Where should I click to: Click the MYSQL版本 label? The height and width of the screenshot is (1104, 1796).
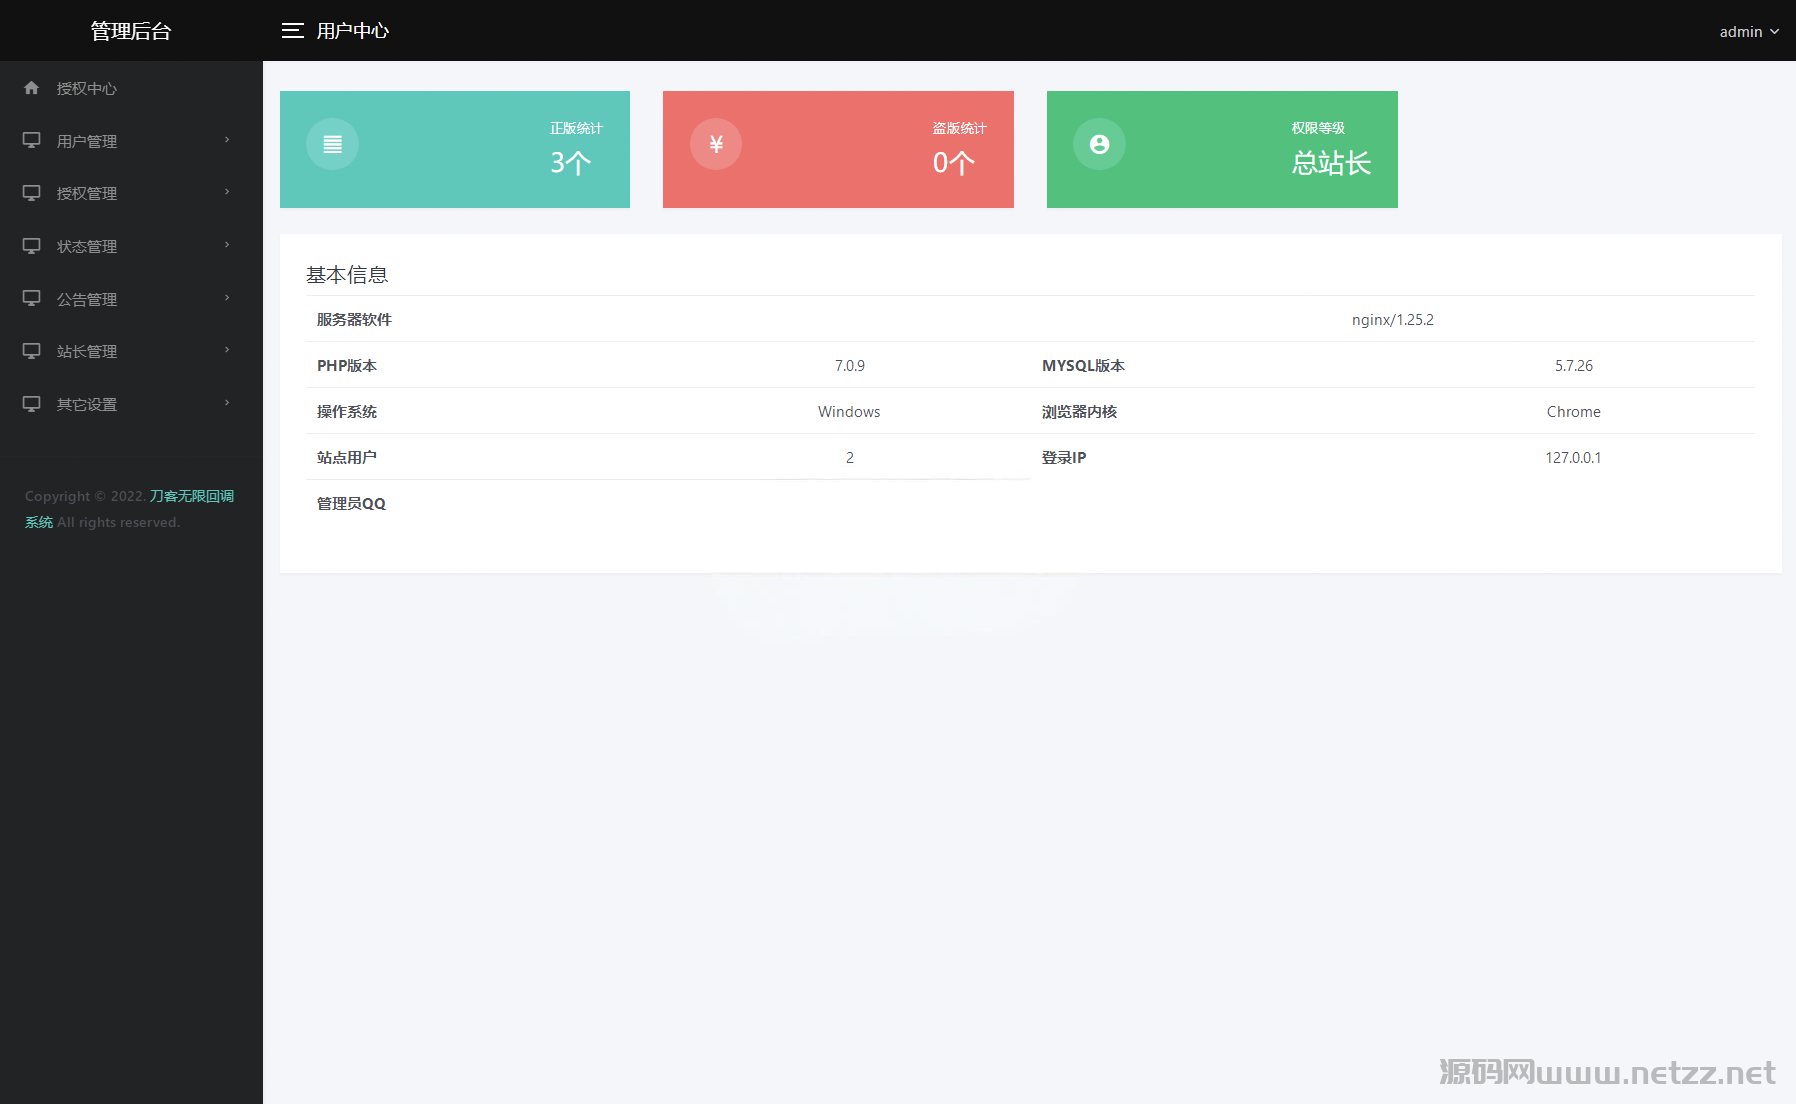coord(1083,366)
